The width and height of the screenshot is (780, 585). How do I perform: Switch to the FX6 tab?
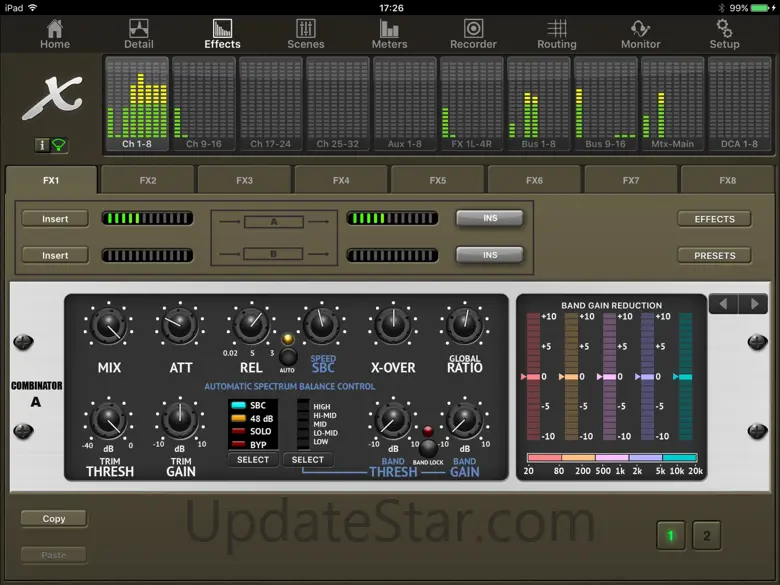point(534,180)
